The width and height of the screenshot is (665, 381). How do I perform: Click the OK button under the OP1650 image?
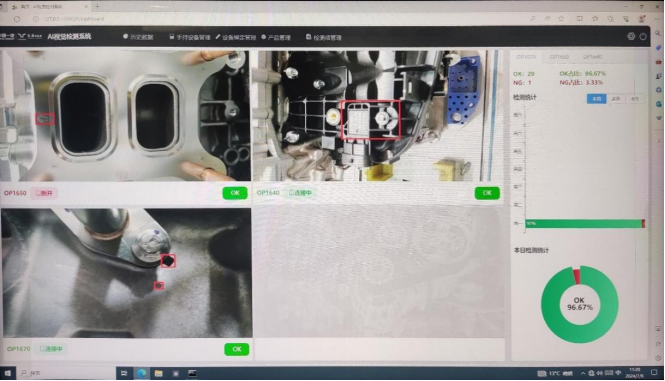coord(235,193)
